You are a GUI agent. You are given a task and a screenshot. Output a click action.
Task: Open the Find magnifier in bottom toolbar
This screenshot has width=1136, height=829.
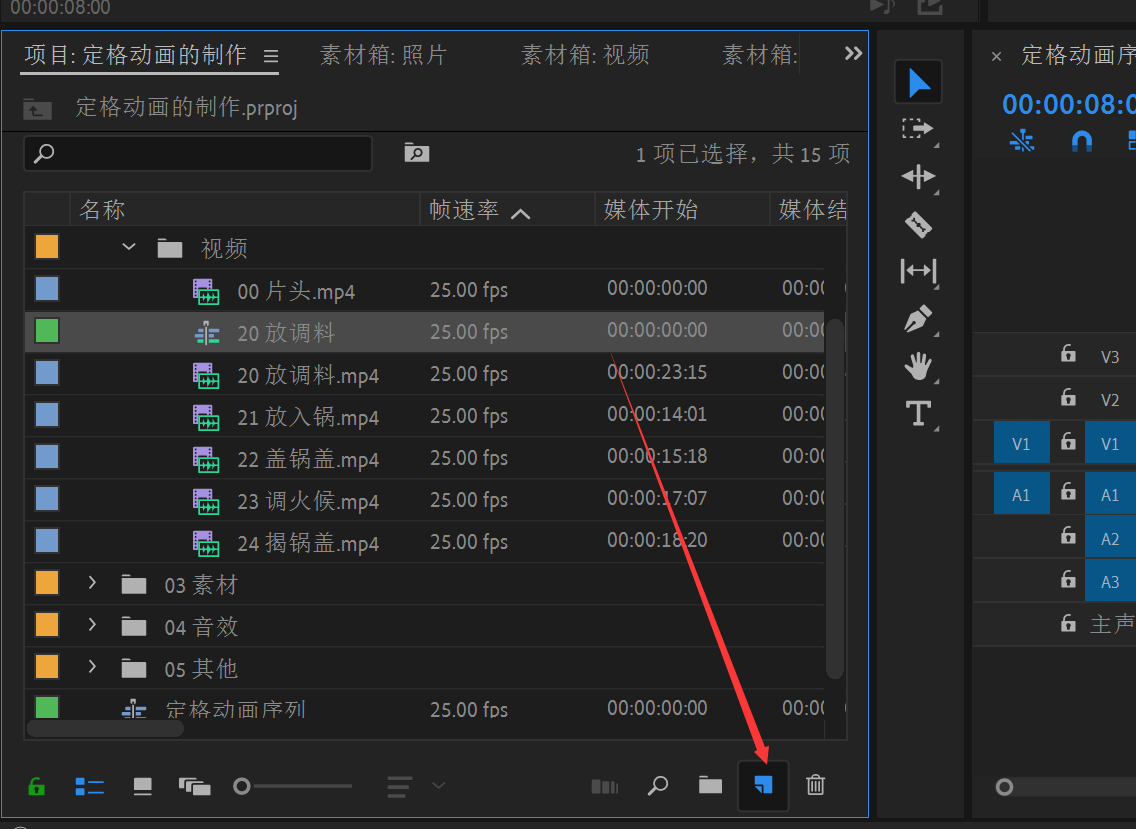point(658,786)
